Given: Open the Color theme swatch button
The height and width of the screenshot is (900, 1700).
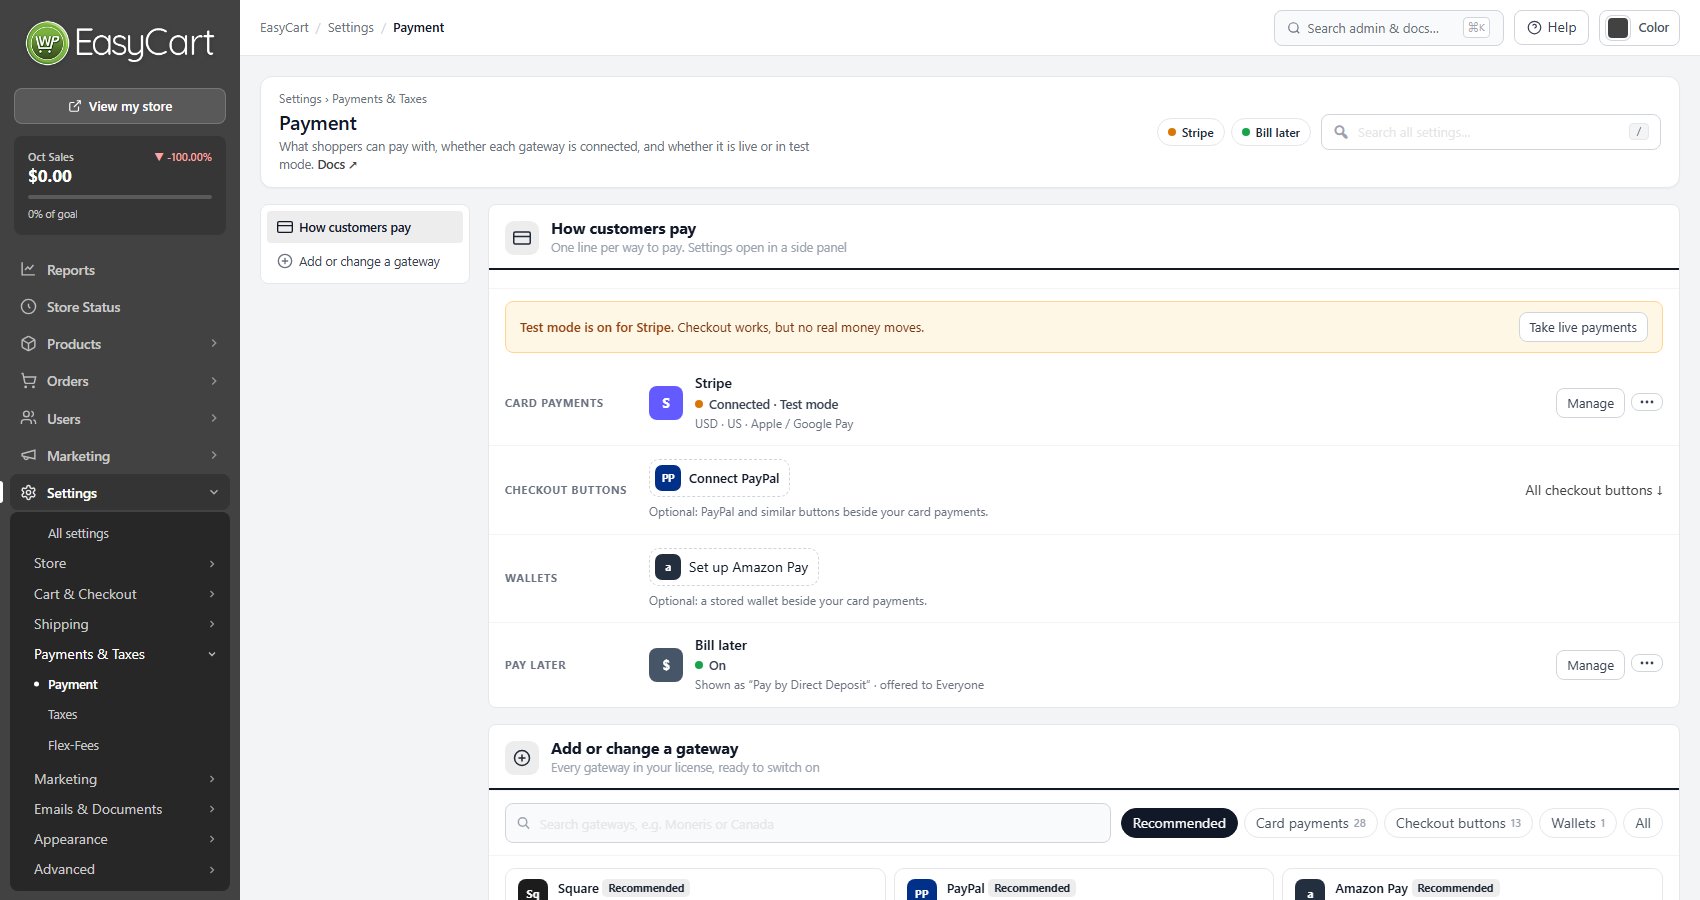Looking at the screenshot, I should 1639,28.
